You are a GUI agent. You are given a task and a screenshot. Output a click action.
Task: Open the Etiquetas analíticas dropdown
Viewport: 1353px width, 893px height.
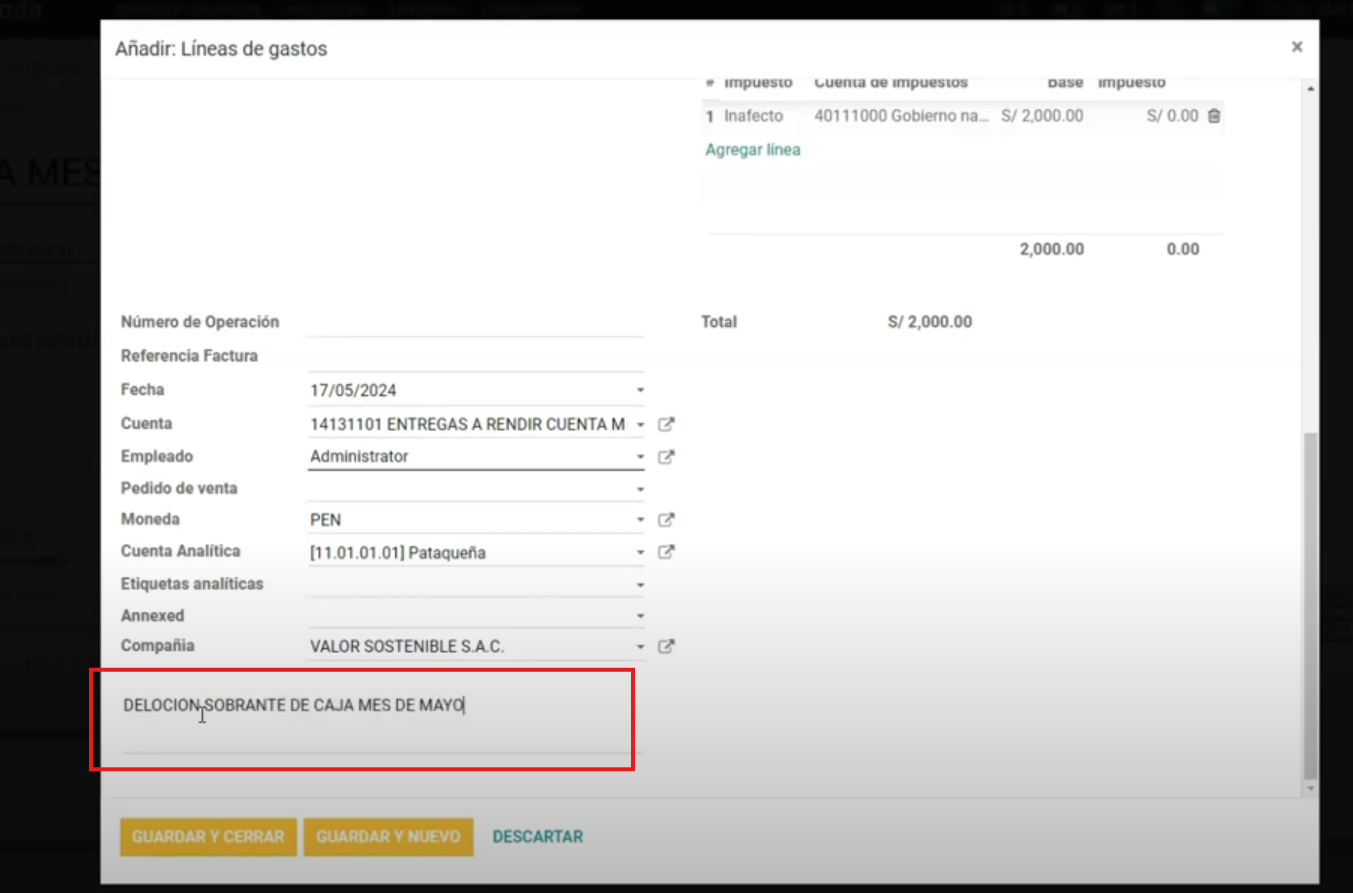coord(640,585)
